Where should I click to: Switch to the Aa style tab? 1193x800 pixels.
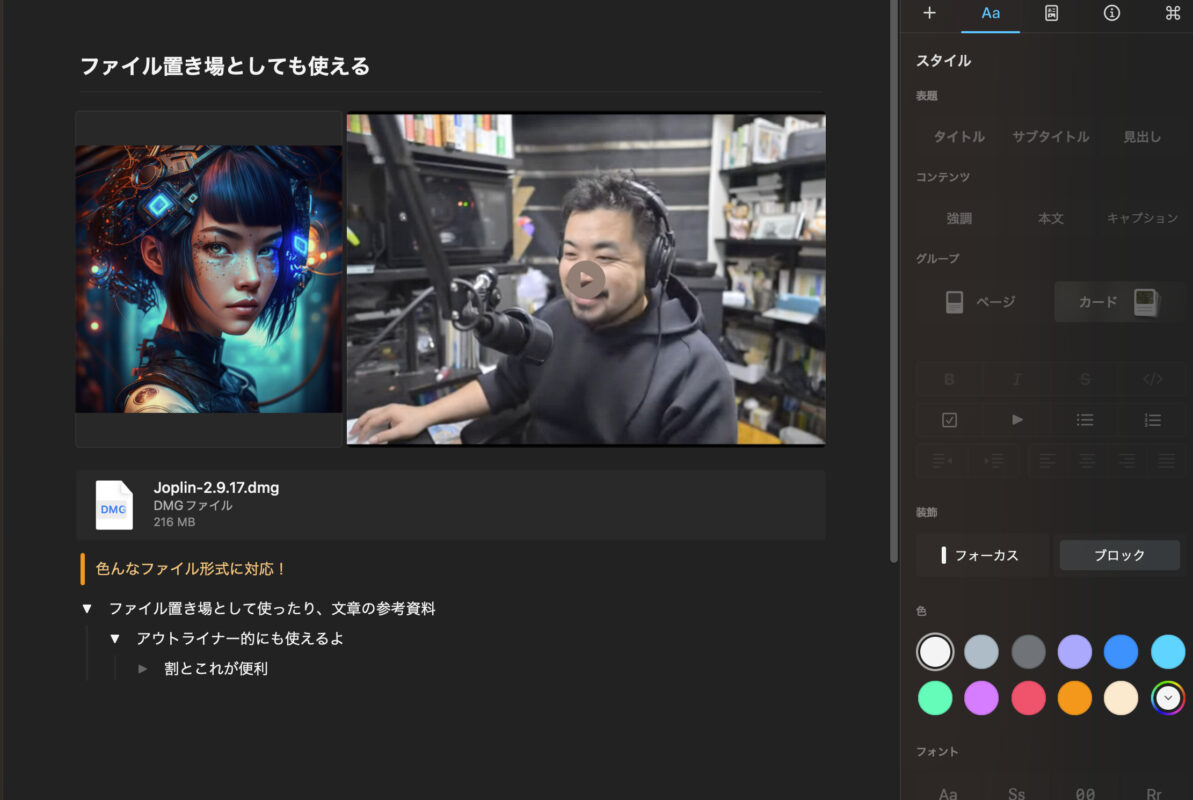pyautogui.click(x=990, y=13)
